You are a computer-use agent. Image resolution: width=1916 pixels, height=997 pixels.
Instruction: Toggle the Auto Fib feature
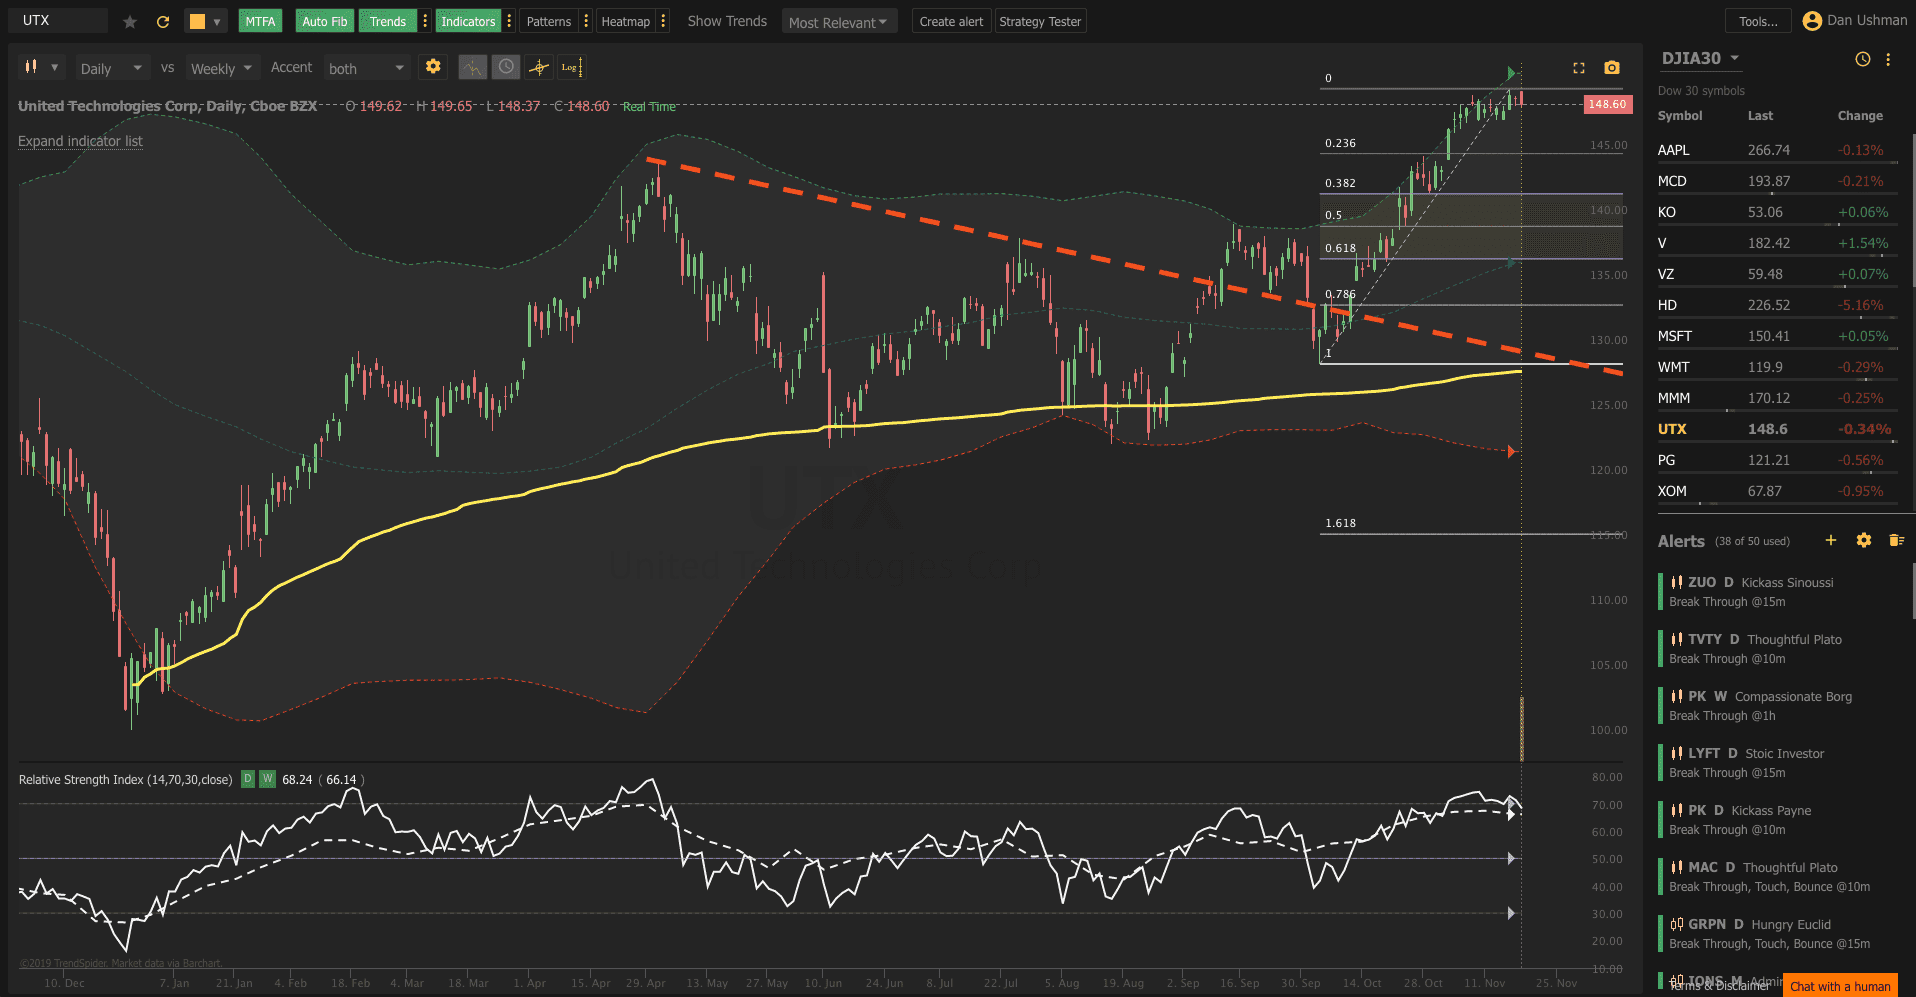[324, 21]
